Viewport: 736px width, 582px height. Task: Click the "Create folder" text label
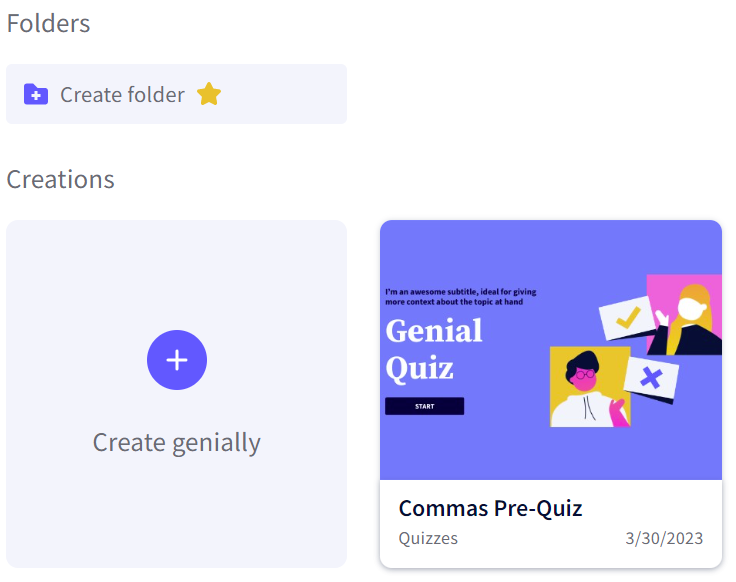coord(122,95)
